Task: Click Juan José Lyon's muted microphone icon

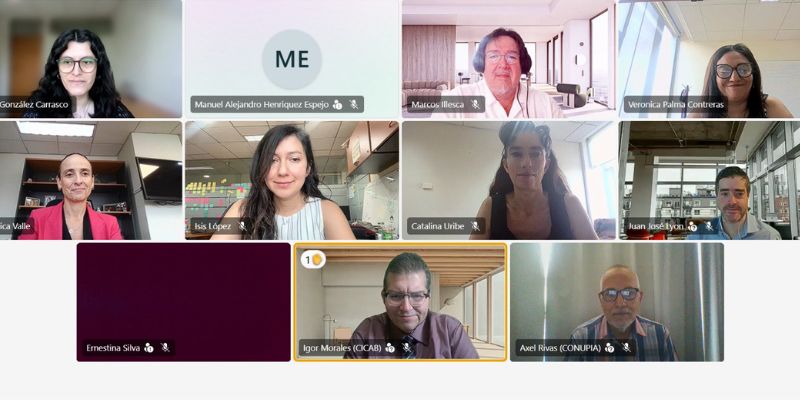Action: (708, 226)
